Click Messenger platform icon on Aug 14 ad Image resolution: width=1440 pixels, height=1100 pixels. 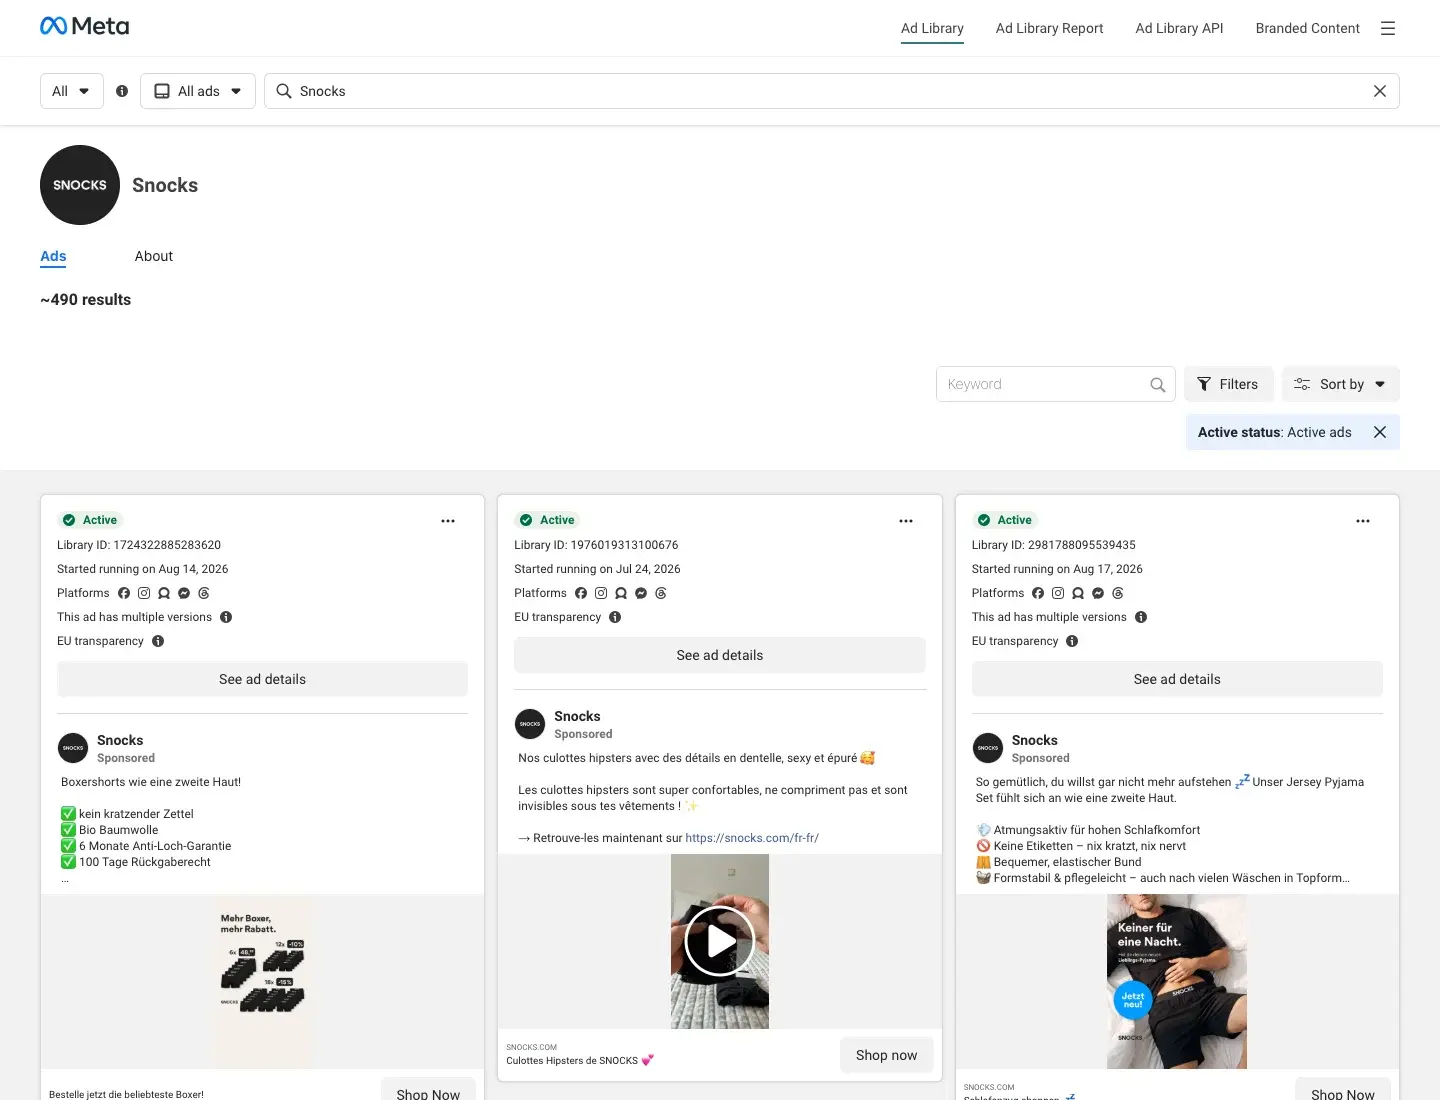(184, 593)
